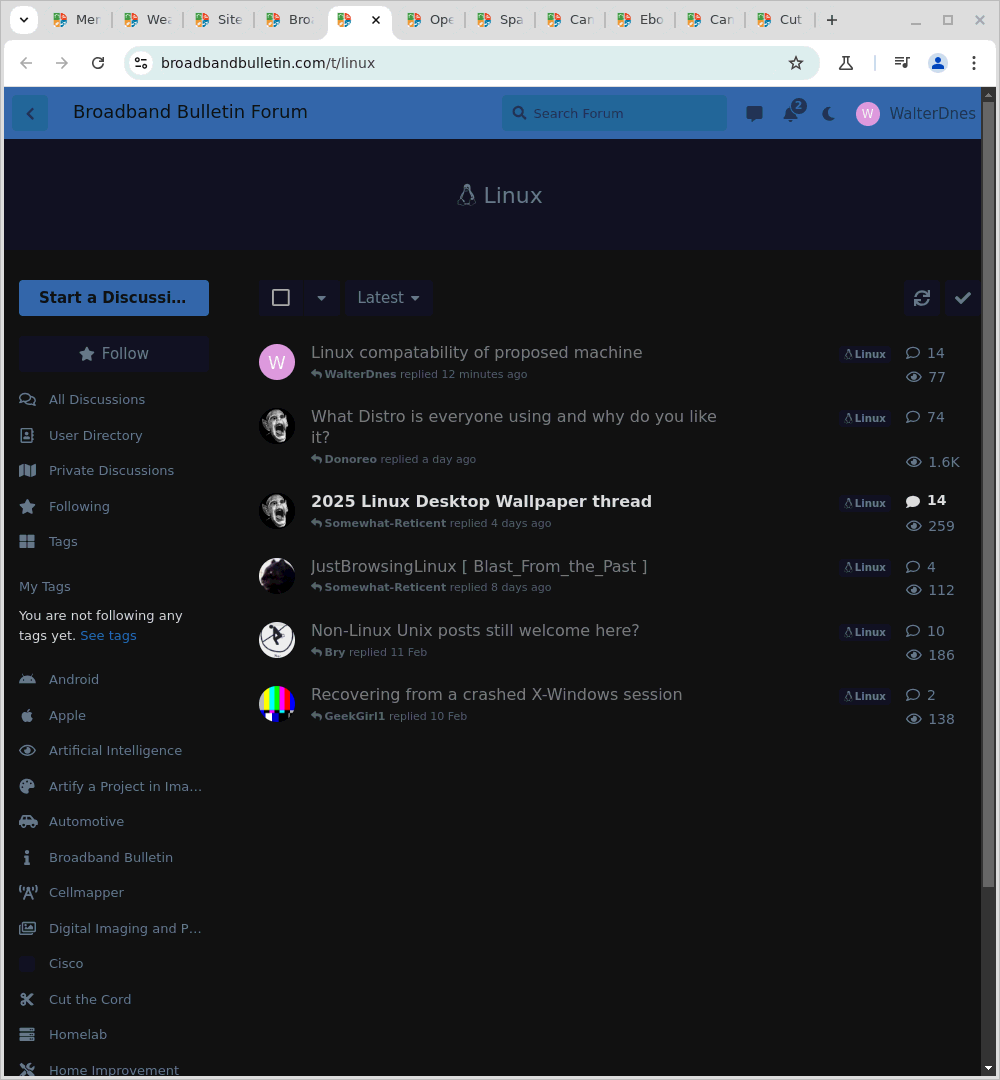Screen dimensions: 1000x1080
Task: Tick the select-all discussions checkbox
Action: click(280, 298)
